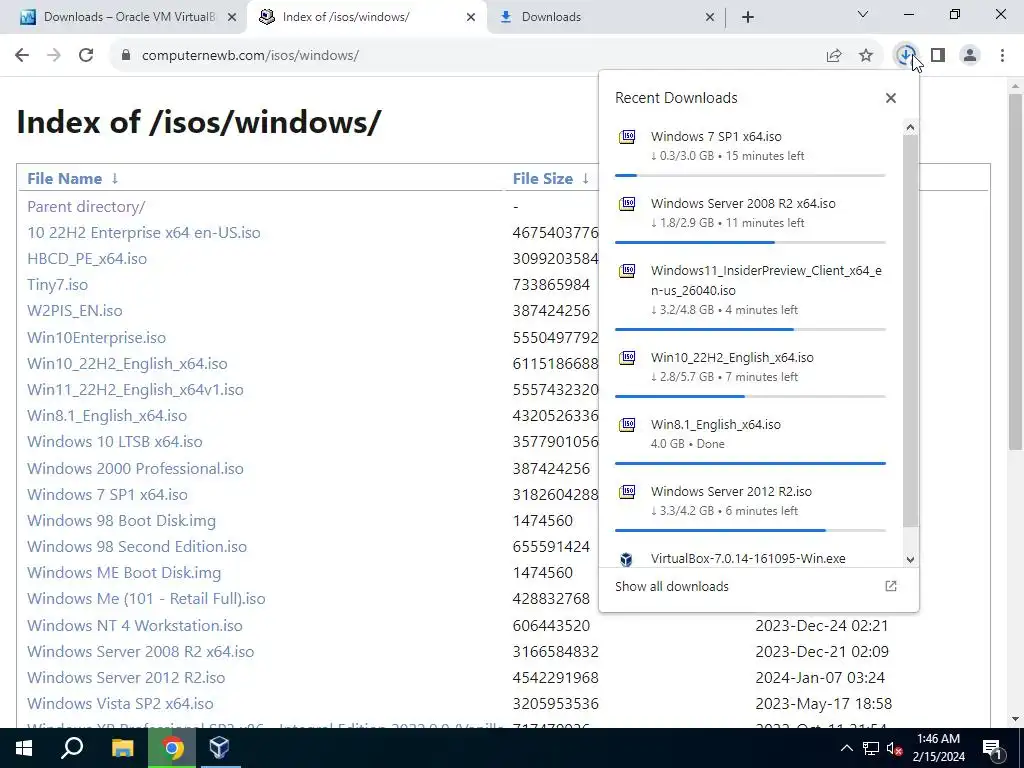1024x768 pixels.
Task: Switch to Downloads – Oracle VM VirtualBox tab
Action: tap(129, 17)
